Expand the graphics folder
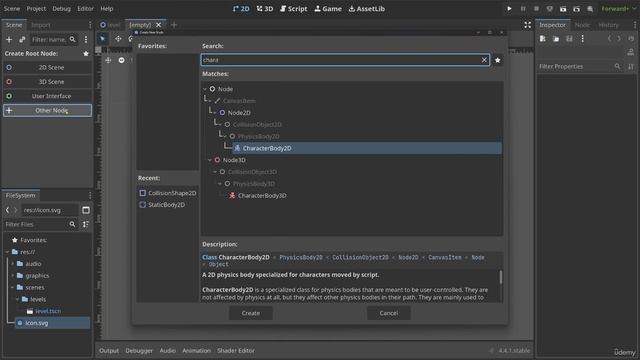The height and width of the screenshot is (360, 640). (13, 276)
